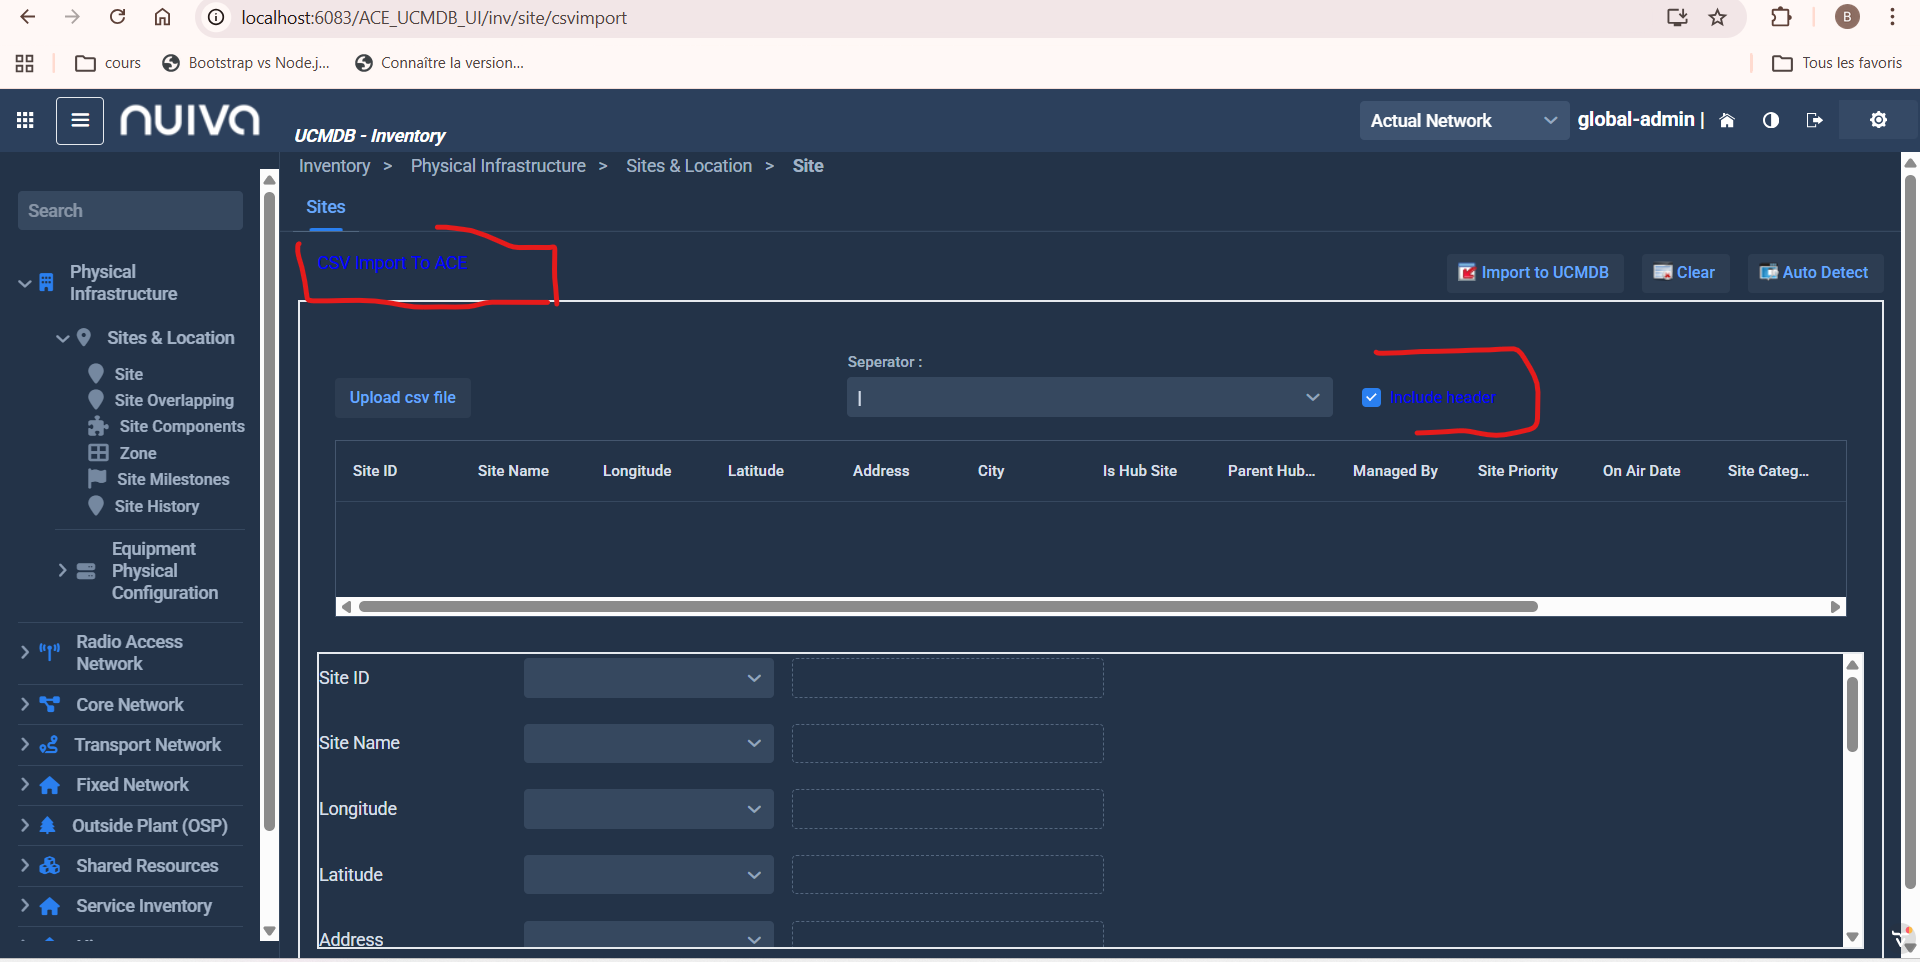This screenshot has width=1920, height=962.
Task: Click the home icon in header
Action: click(1727, 121)
